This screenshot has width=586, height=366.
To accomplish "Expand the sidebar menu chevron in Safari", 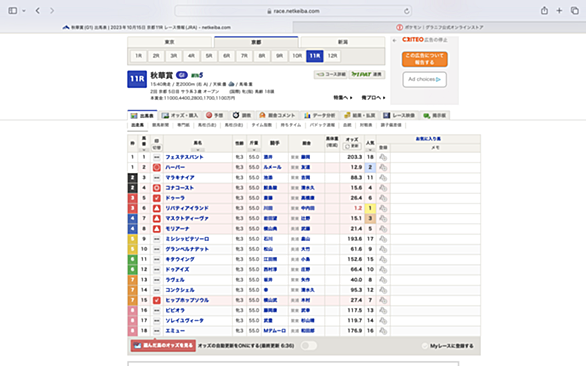I will (24, 11).
